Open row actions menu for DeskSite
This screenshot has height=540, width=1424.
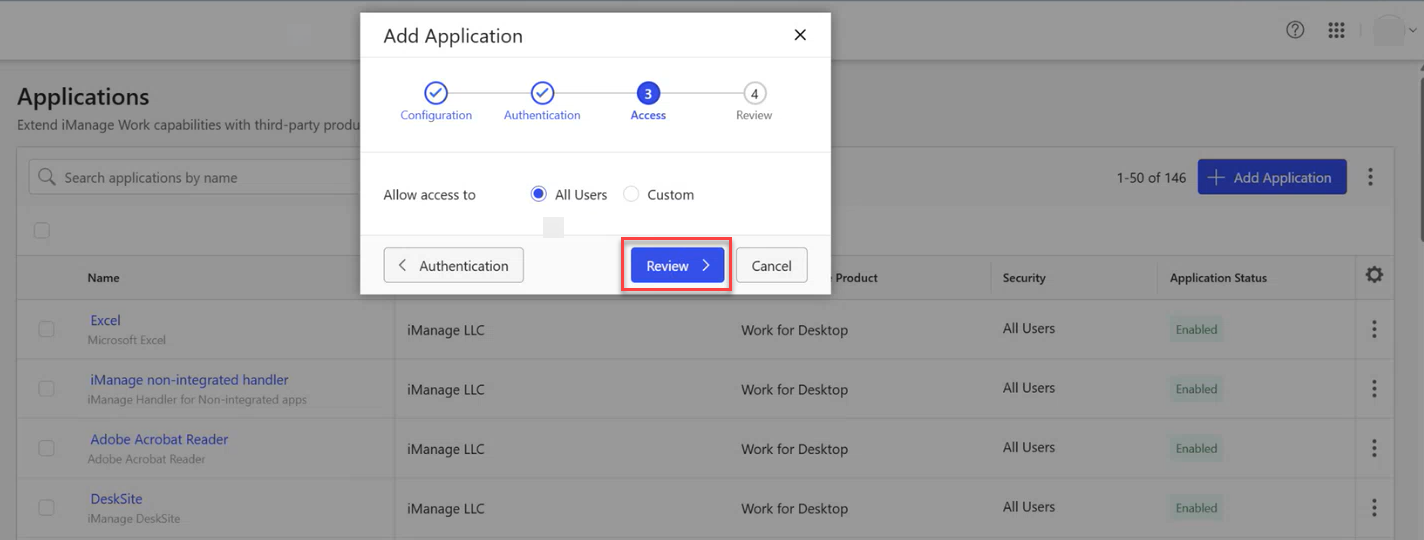pos(1374,507)
